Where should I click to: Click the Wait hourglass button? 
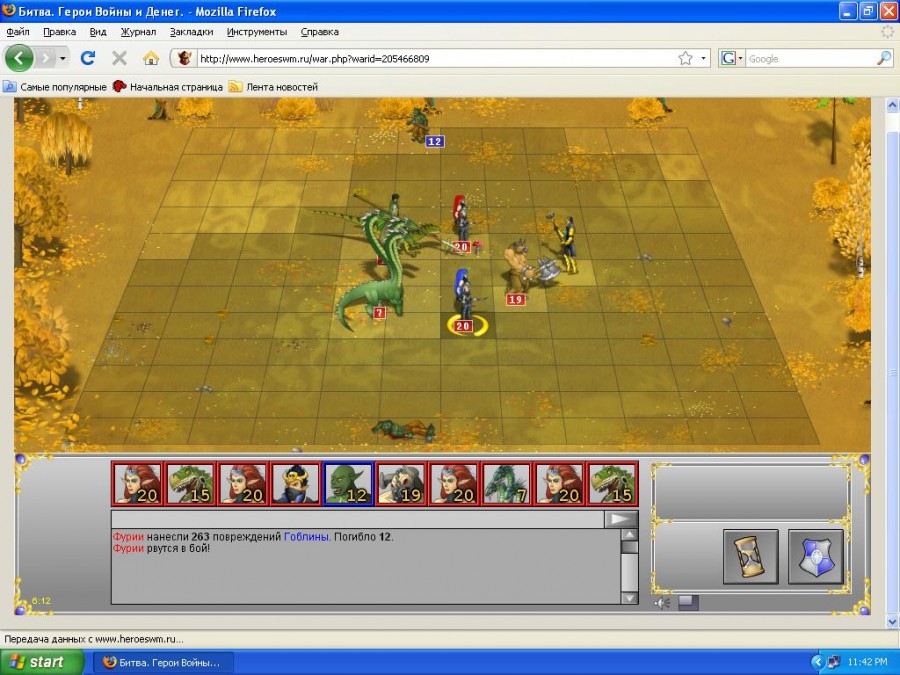(x=750, y=557)
